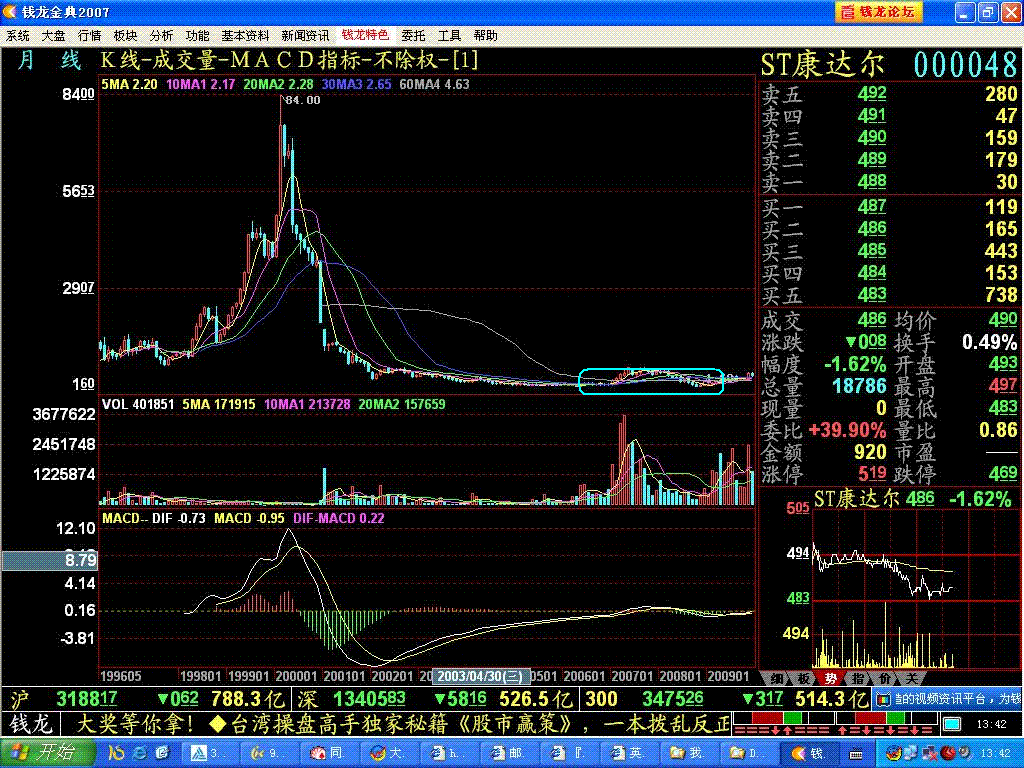Click the 换手 0.49% value
The width and height of the screenshot is (1024, 768).
pos(990,342)
